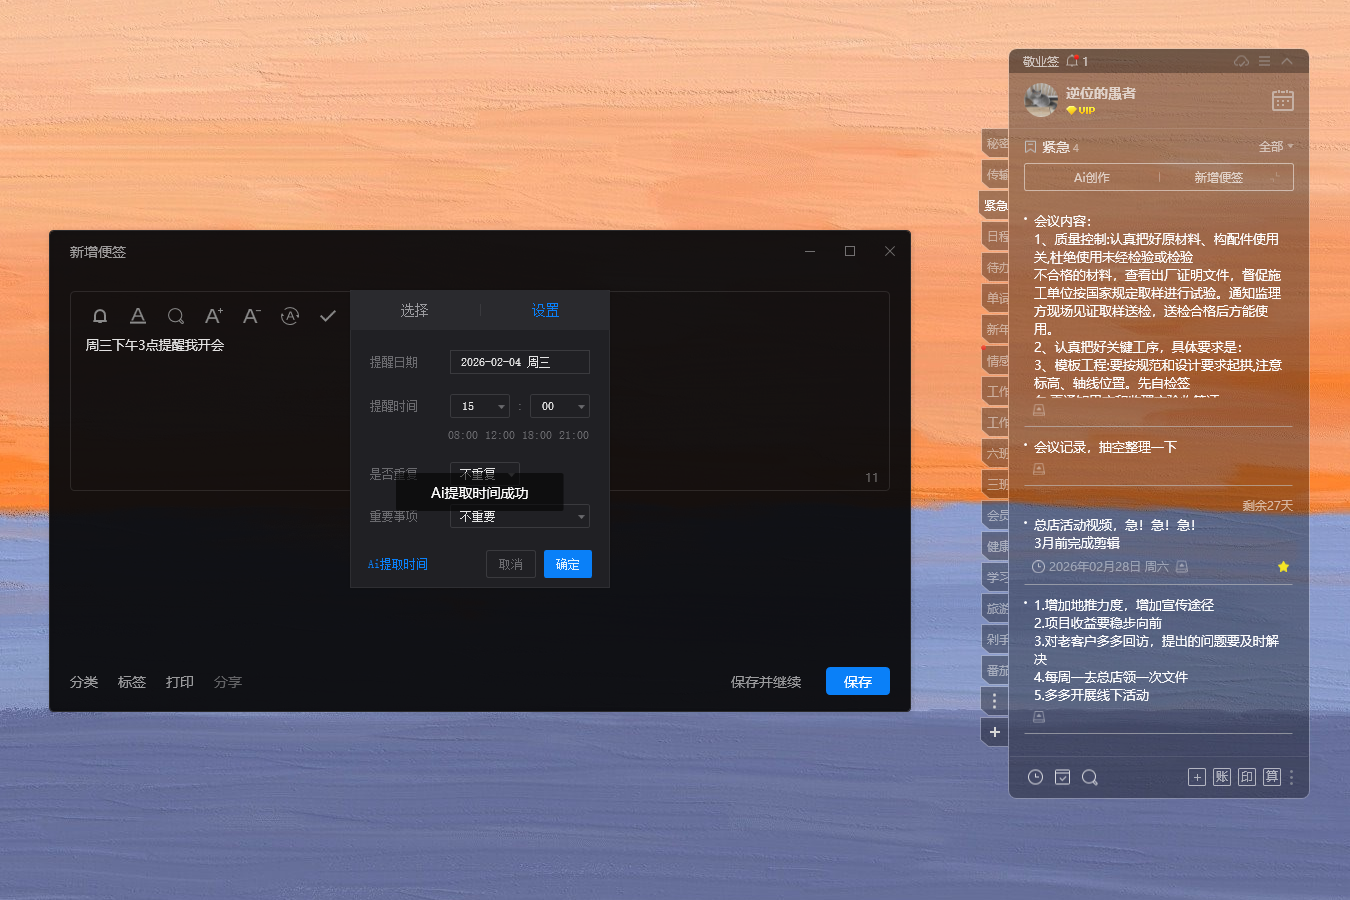Switch to the 选择 tab in reminder dialog
This screenshot has width=1350, height=900.
(x=414, y=310)
